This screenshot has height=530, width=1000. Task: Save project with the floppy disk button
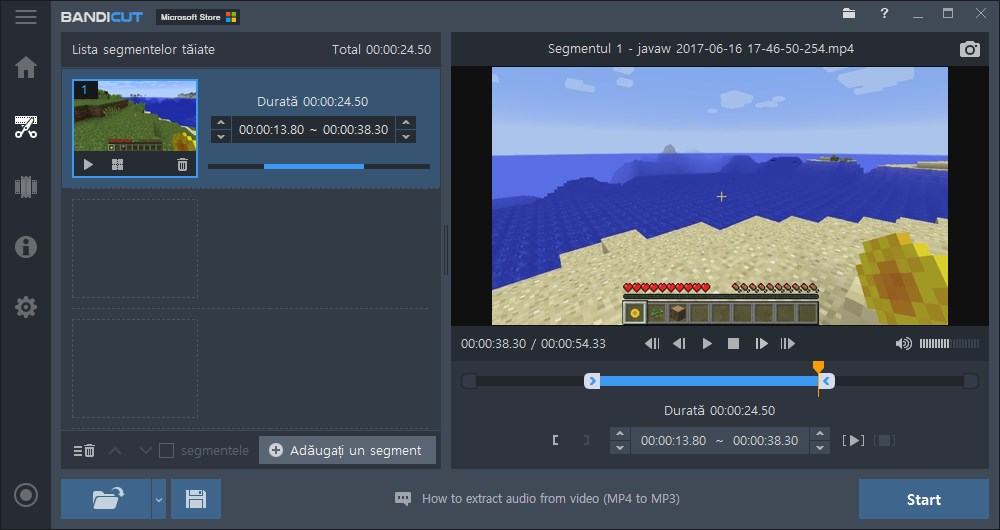[x=196, y=499]
